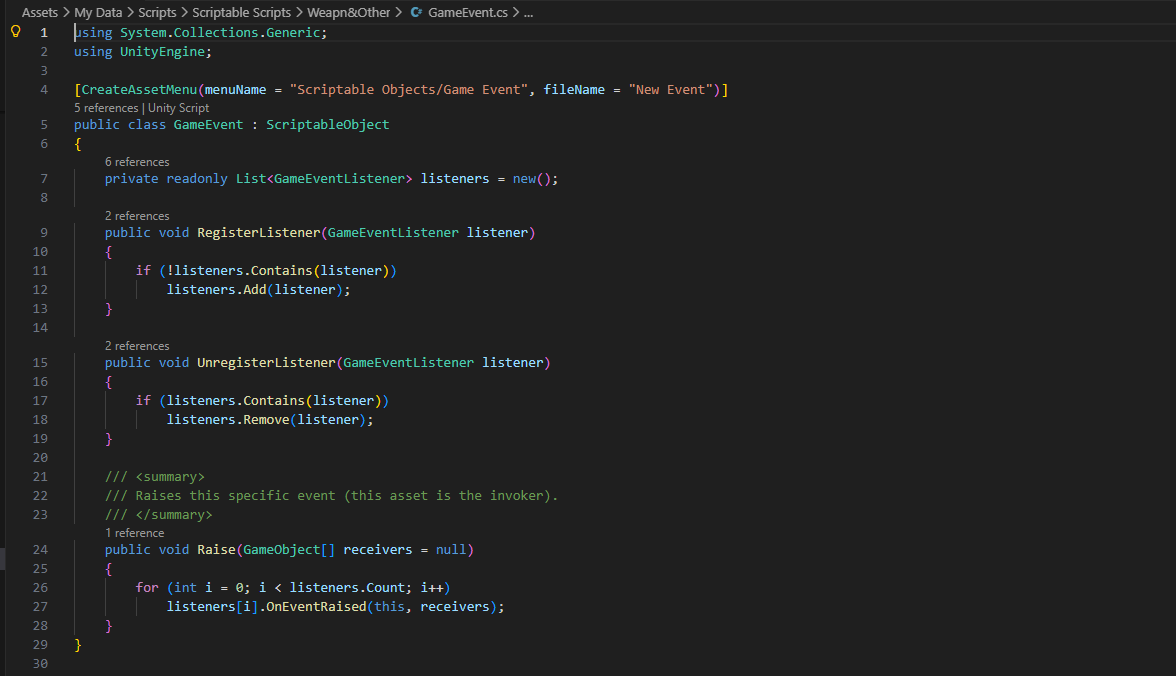
Task: Open 2 references CodeLens above UnregisterListener
Action: point(137,346)
